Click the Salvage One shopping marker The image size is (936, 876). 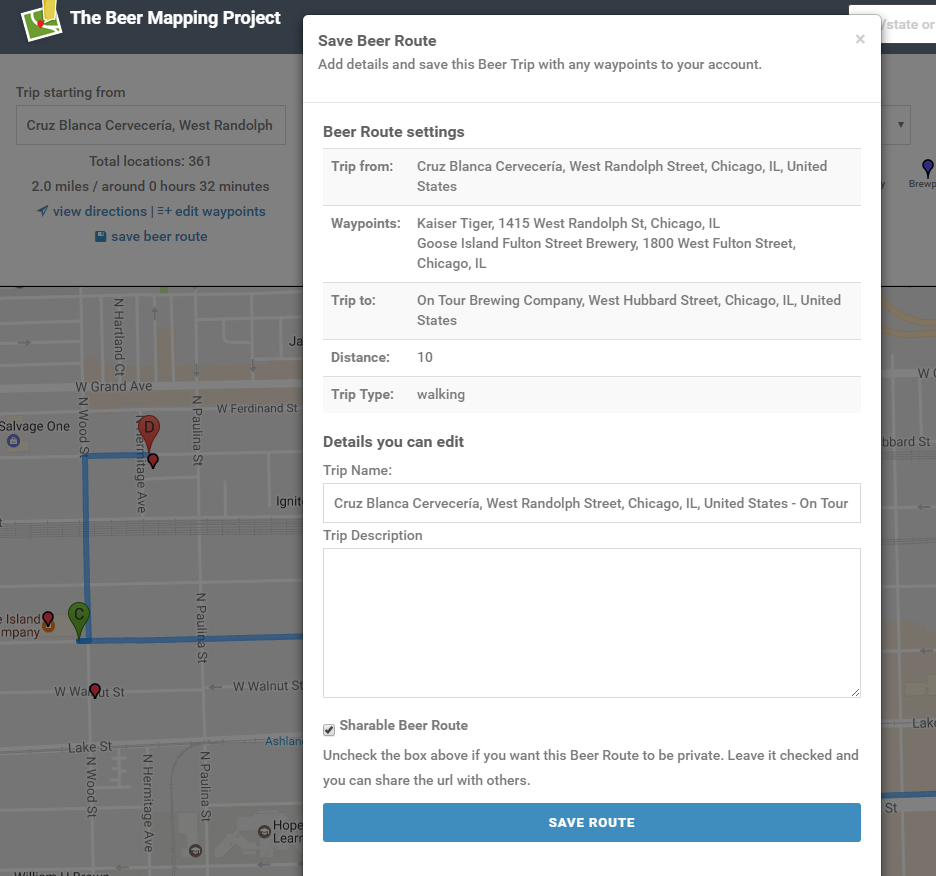13,441
